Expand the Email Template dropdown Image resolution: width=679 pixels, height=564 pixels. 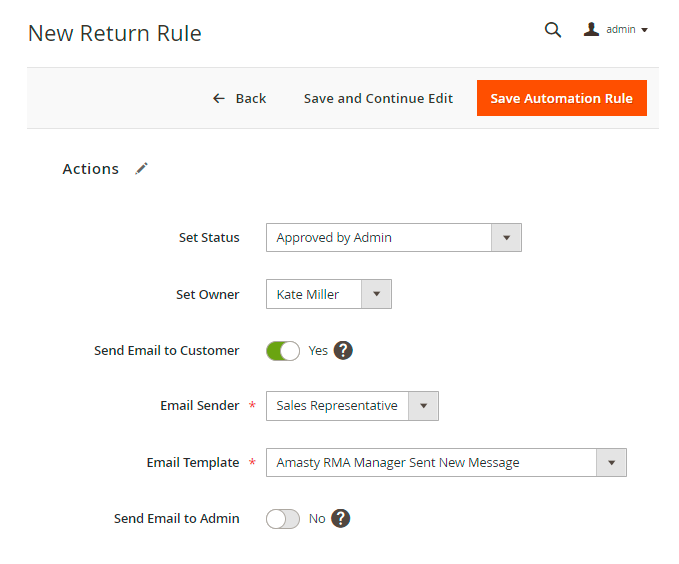(x=446, y=463)
